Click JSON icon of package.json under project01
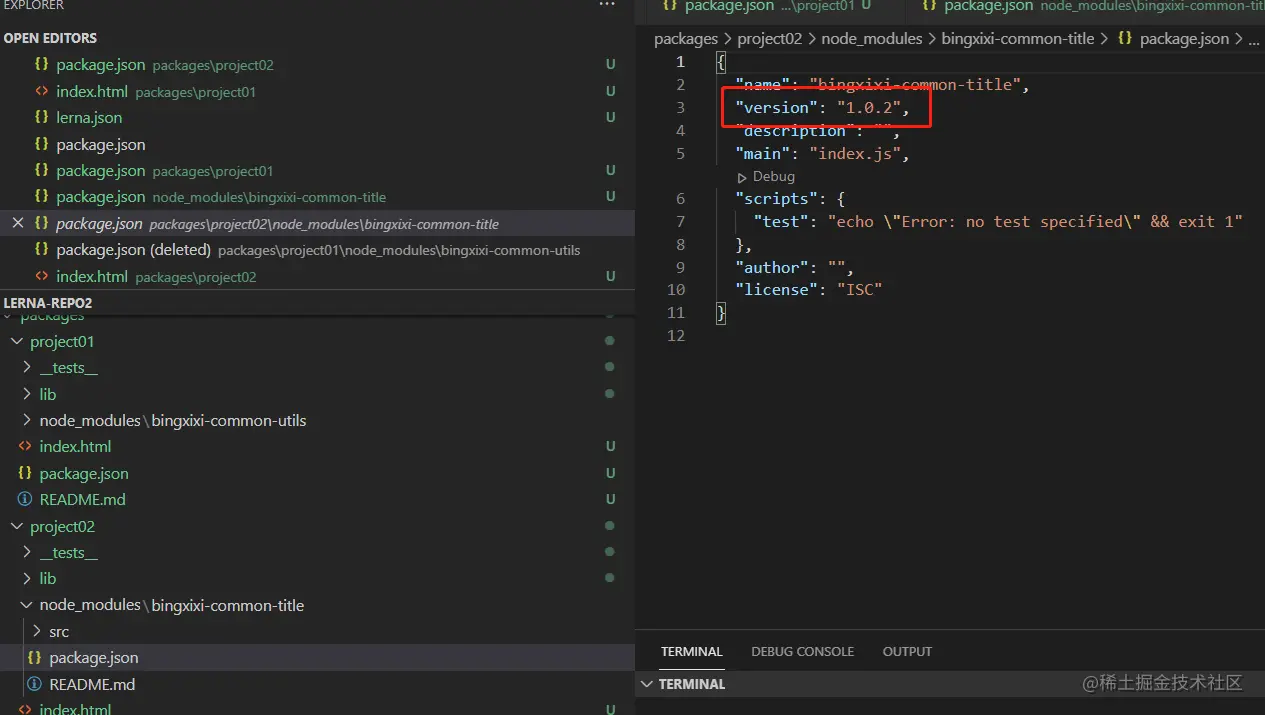Screen dimensions: 1265x715 point(25,473)
